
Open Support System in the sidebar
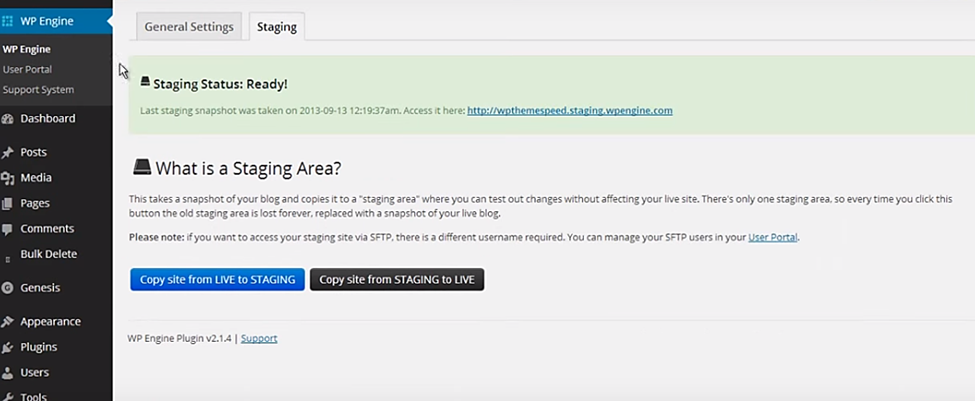[x=38, y=90]
